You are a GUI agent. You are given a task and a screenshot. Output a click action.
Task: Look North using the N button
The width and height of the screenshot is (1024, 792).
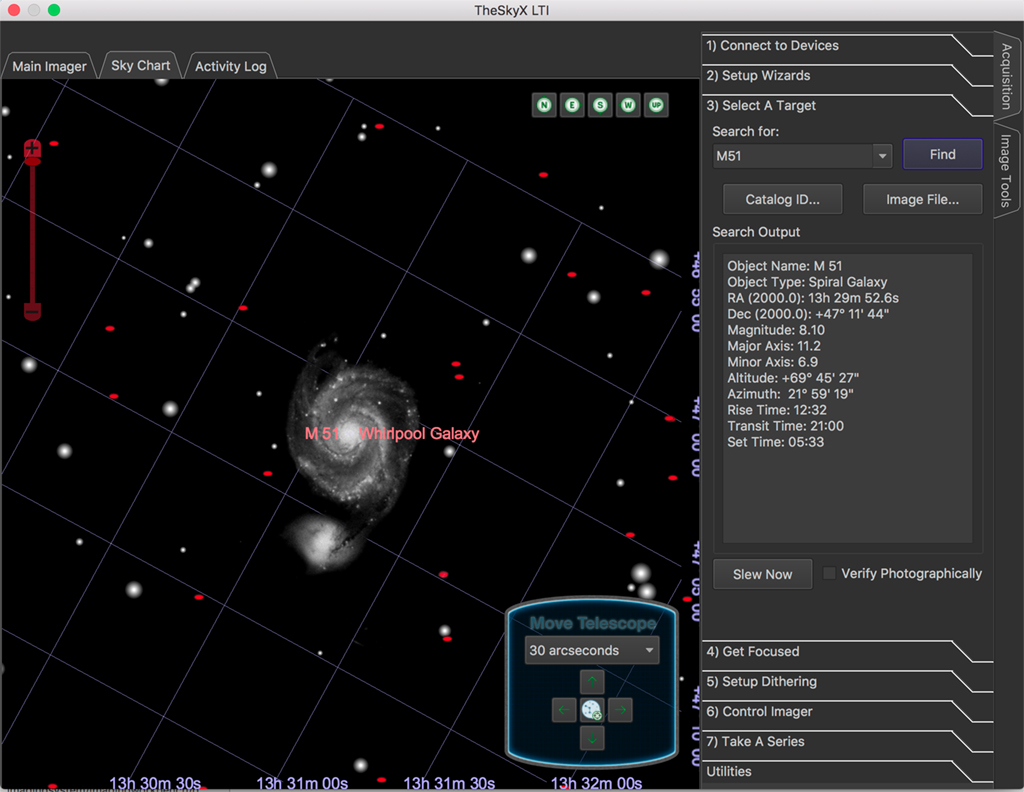pos(544,105)
